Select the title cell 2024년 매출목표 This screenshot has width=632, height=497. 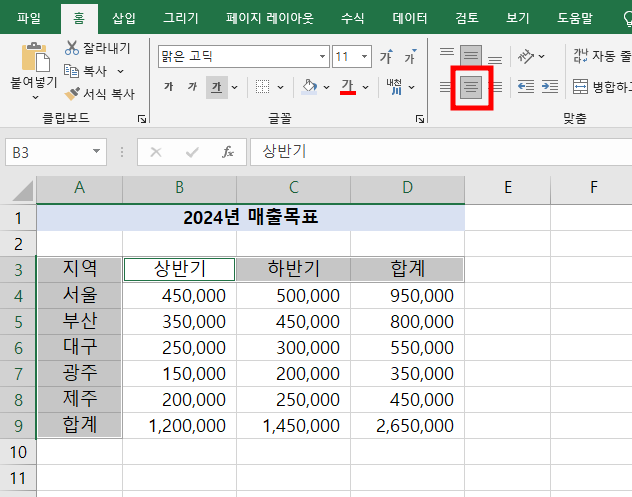[x=251, y=218]
